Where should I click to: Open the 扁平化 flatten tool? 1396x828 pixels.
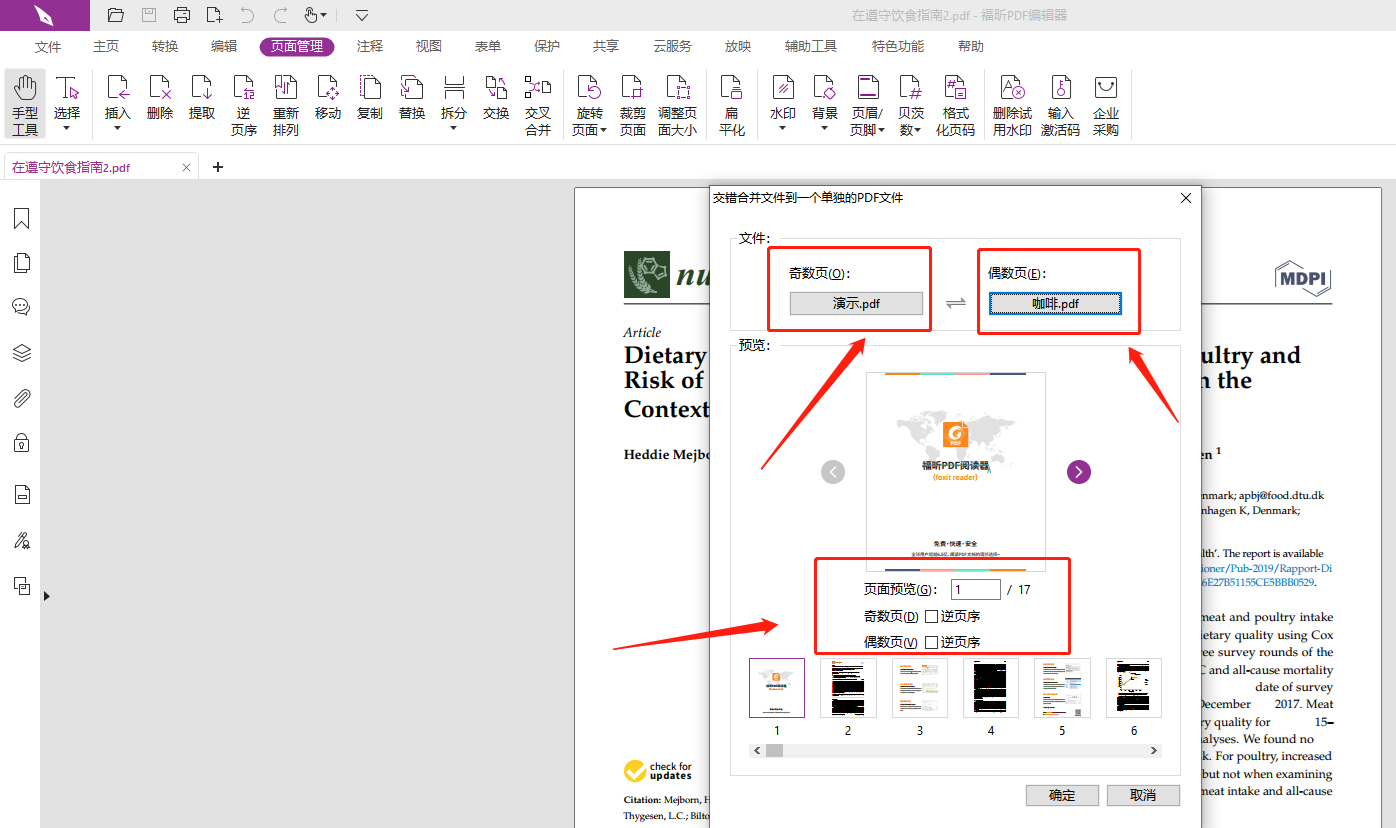pos(732,104)
